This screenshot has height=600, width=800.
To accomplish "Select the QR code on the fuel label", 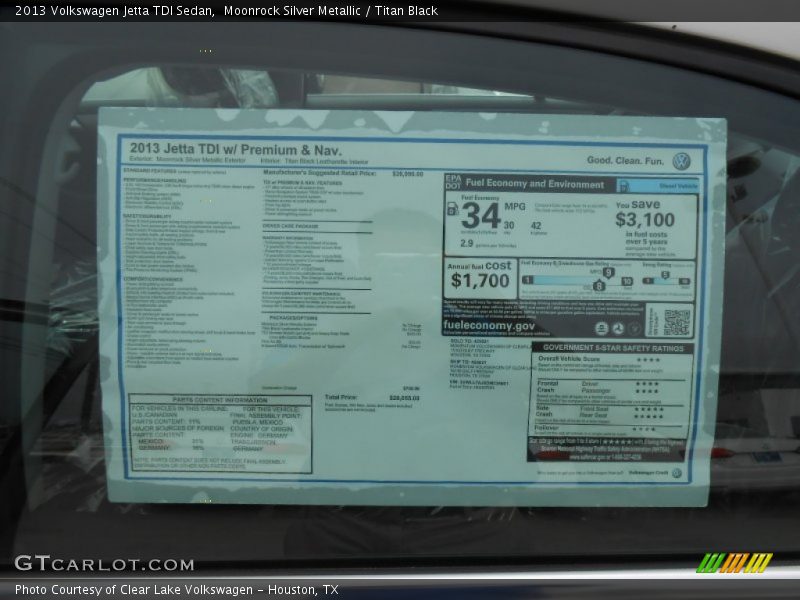I will 677,321.
